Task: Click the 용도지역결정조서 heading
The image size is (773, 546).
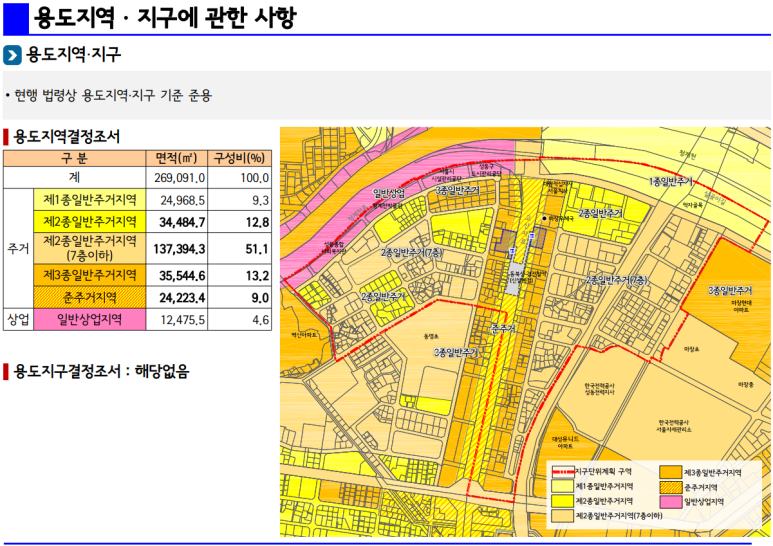Action: pos(67,136)
